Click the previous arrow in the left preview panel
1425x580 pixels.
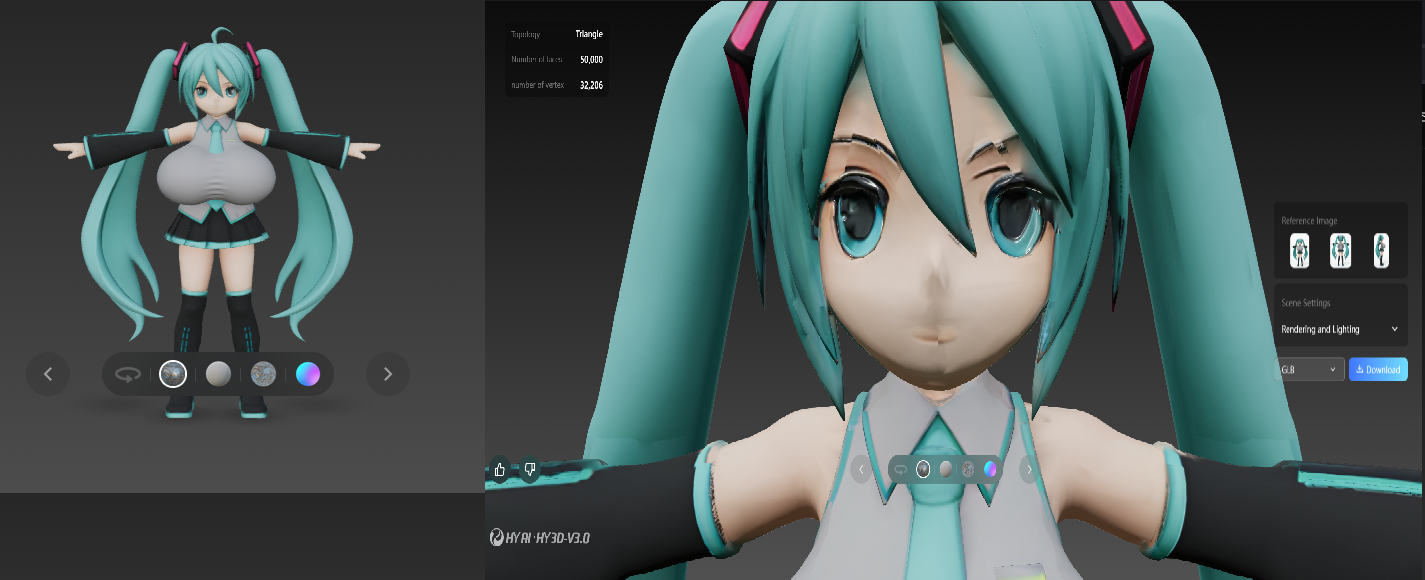(x=48, y=374)
